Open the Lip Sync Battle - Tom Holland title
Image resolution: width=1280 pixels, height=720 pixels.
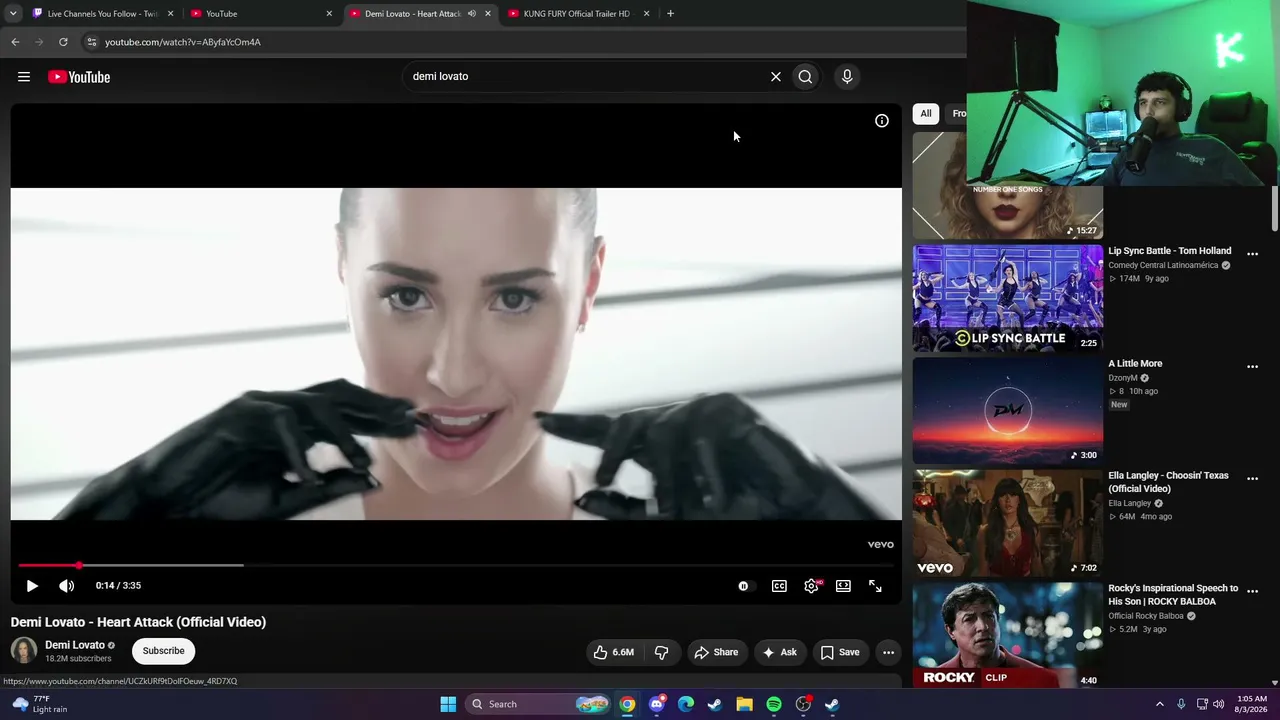coord(1170,251)
